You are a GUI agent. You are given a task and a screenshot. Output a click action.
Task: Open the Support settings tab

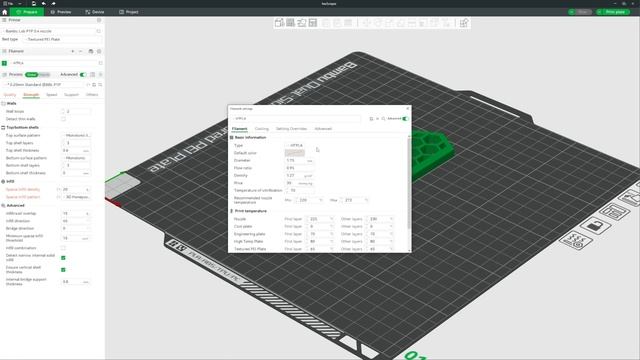click(71, 95)
